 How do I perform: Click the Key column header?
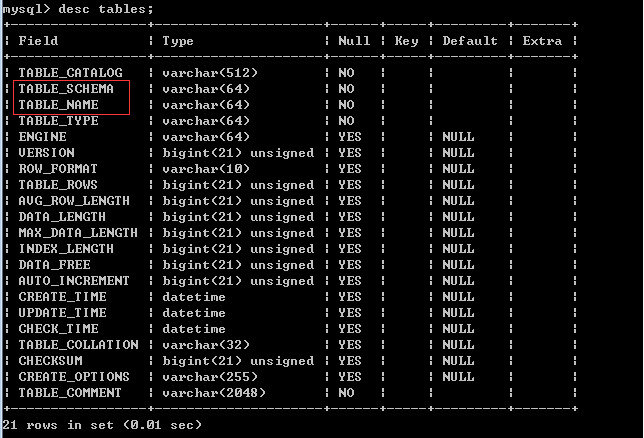point(406,41)
